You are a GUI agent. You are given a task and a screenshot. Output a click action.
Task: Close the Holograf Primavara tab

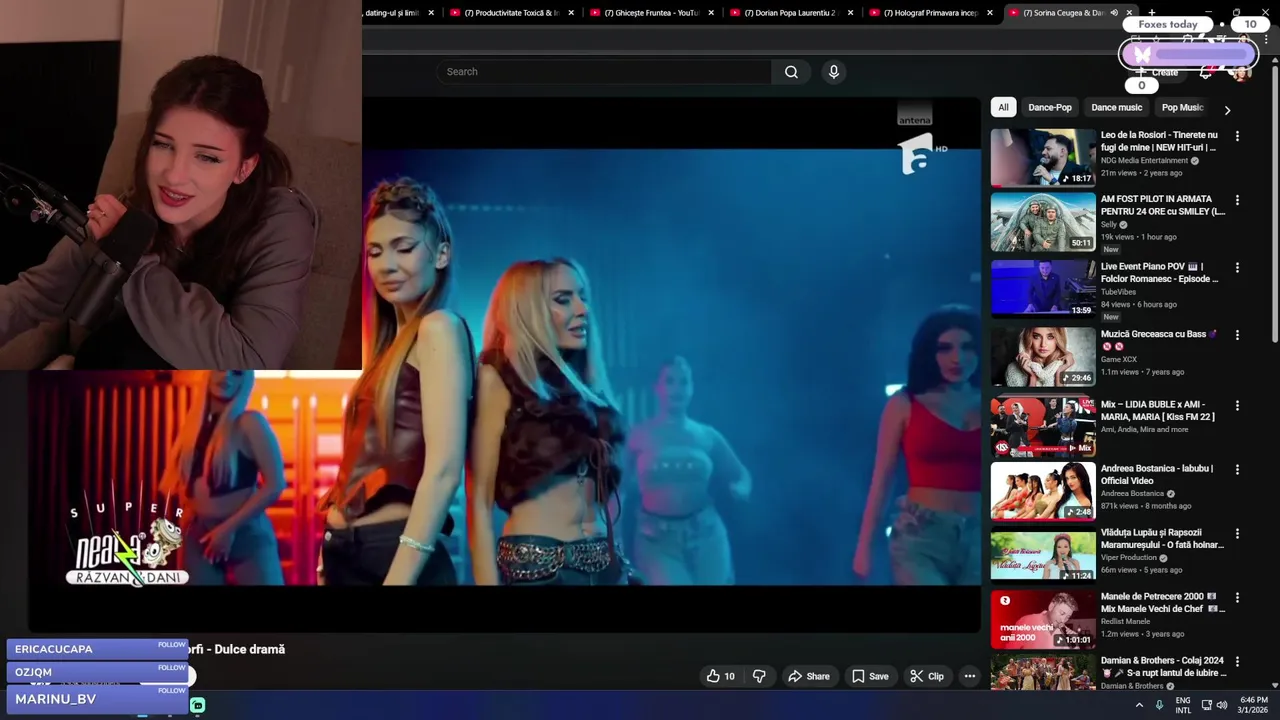990,13
